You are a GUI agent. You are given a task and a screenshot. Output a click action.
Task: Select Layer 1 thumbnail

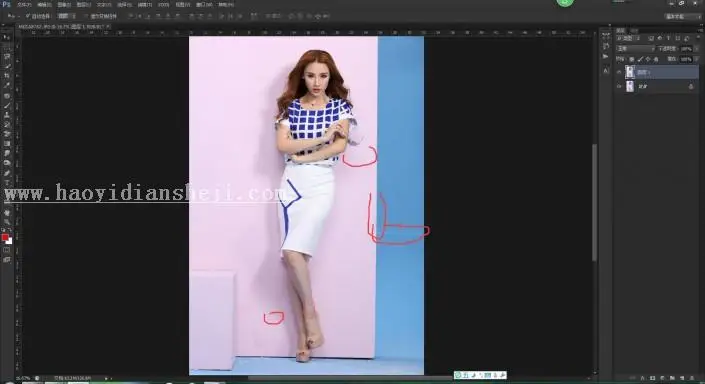coord(630,72)
